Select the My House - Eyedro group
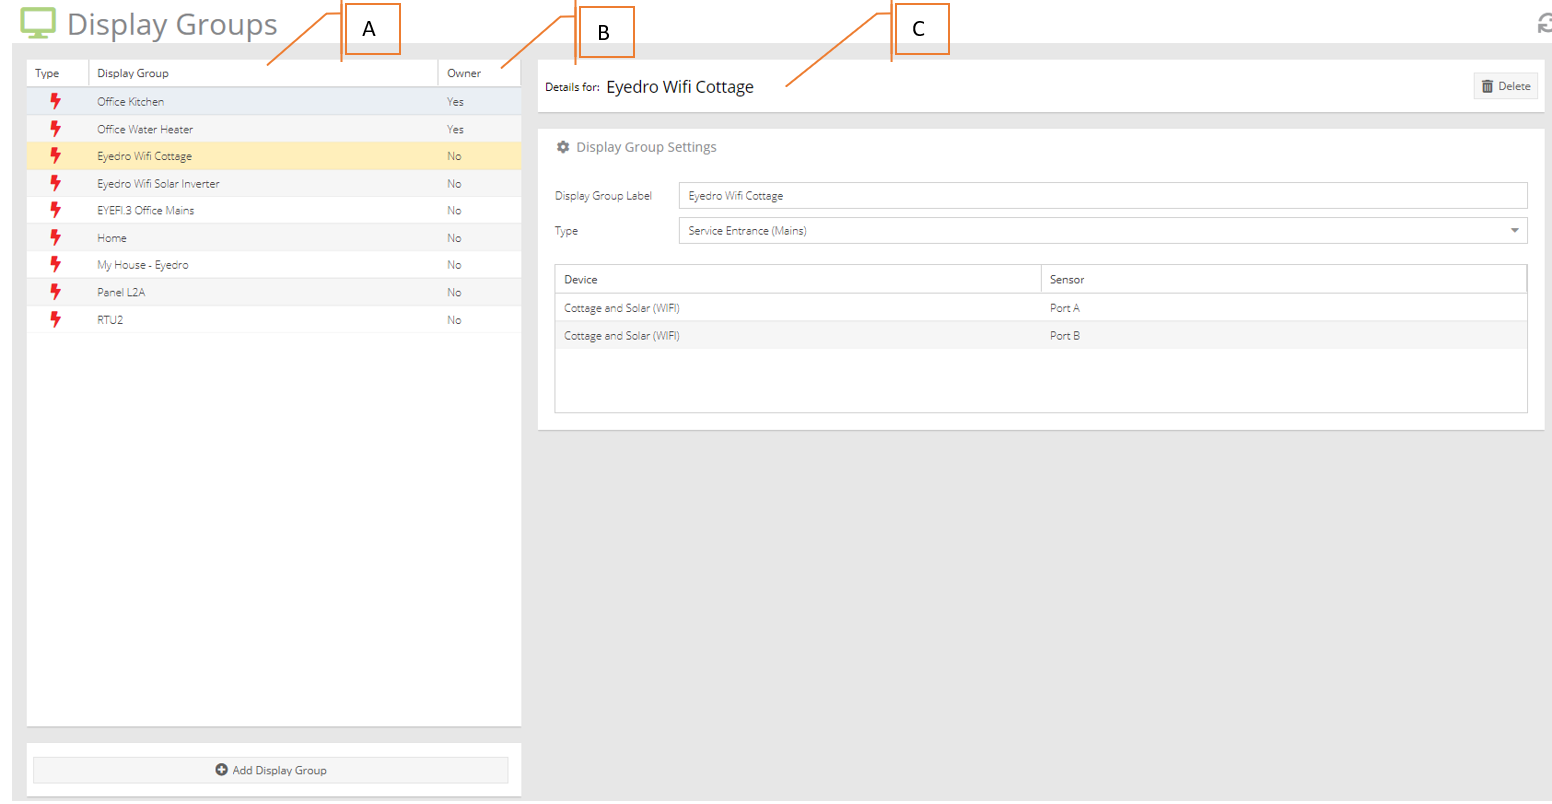The image size is (1552, 804). [x=274, y=265]
